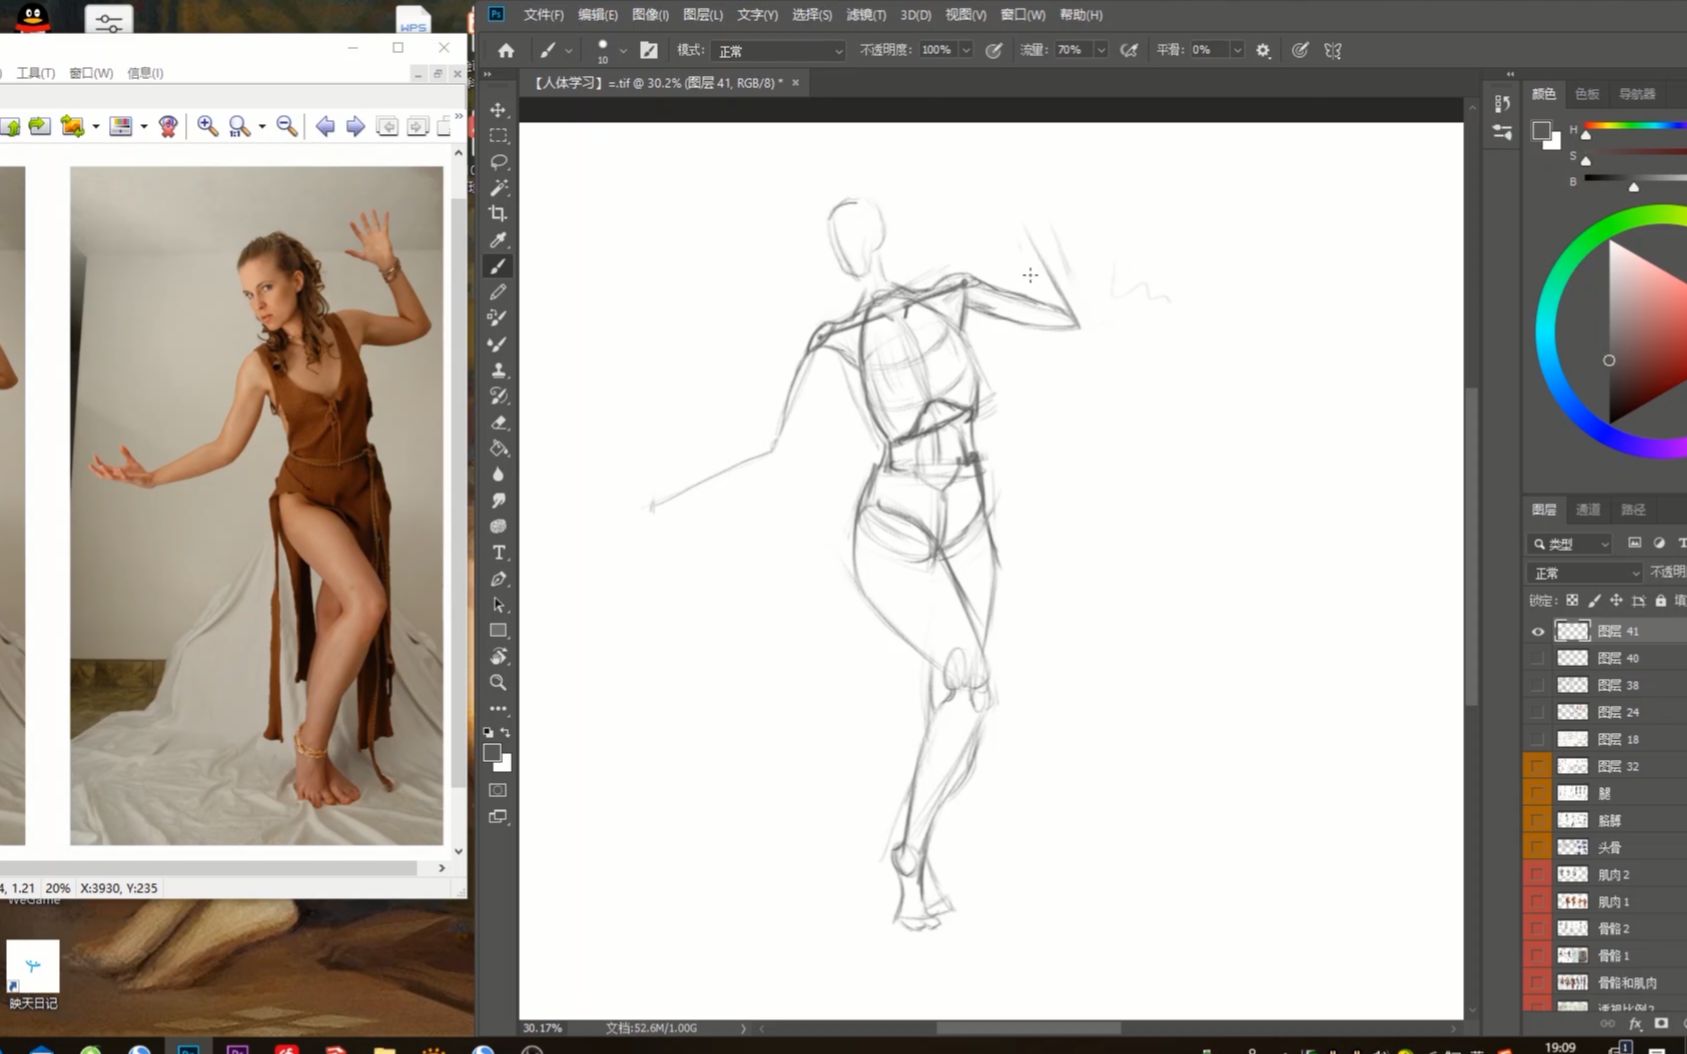The image size is (1687, 1054).
Task: Toggle airbrush build-up icon next to flow
Action: 1129,50
